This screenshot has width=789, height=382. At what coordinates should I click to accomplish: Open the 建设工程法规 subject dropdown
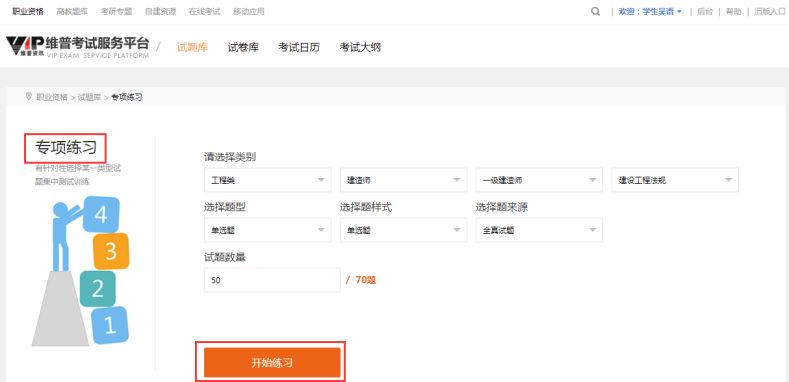click(675, 180)
